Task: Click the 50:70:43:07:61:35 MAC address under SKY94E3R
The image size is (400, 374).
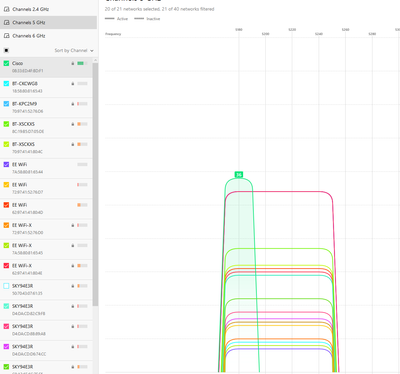Action: pyautogui.click(x=27, y=293)
